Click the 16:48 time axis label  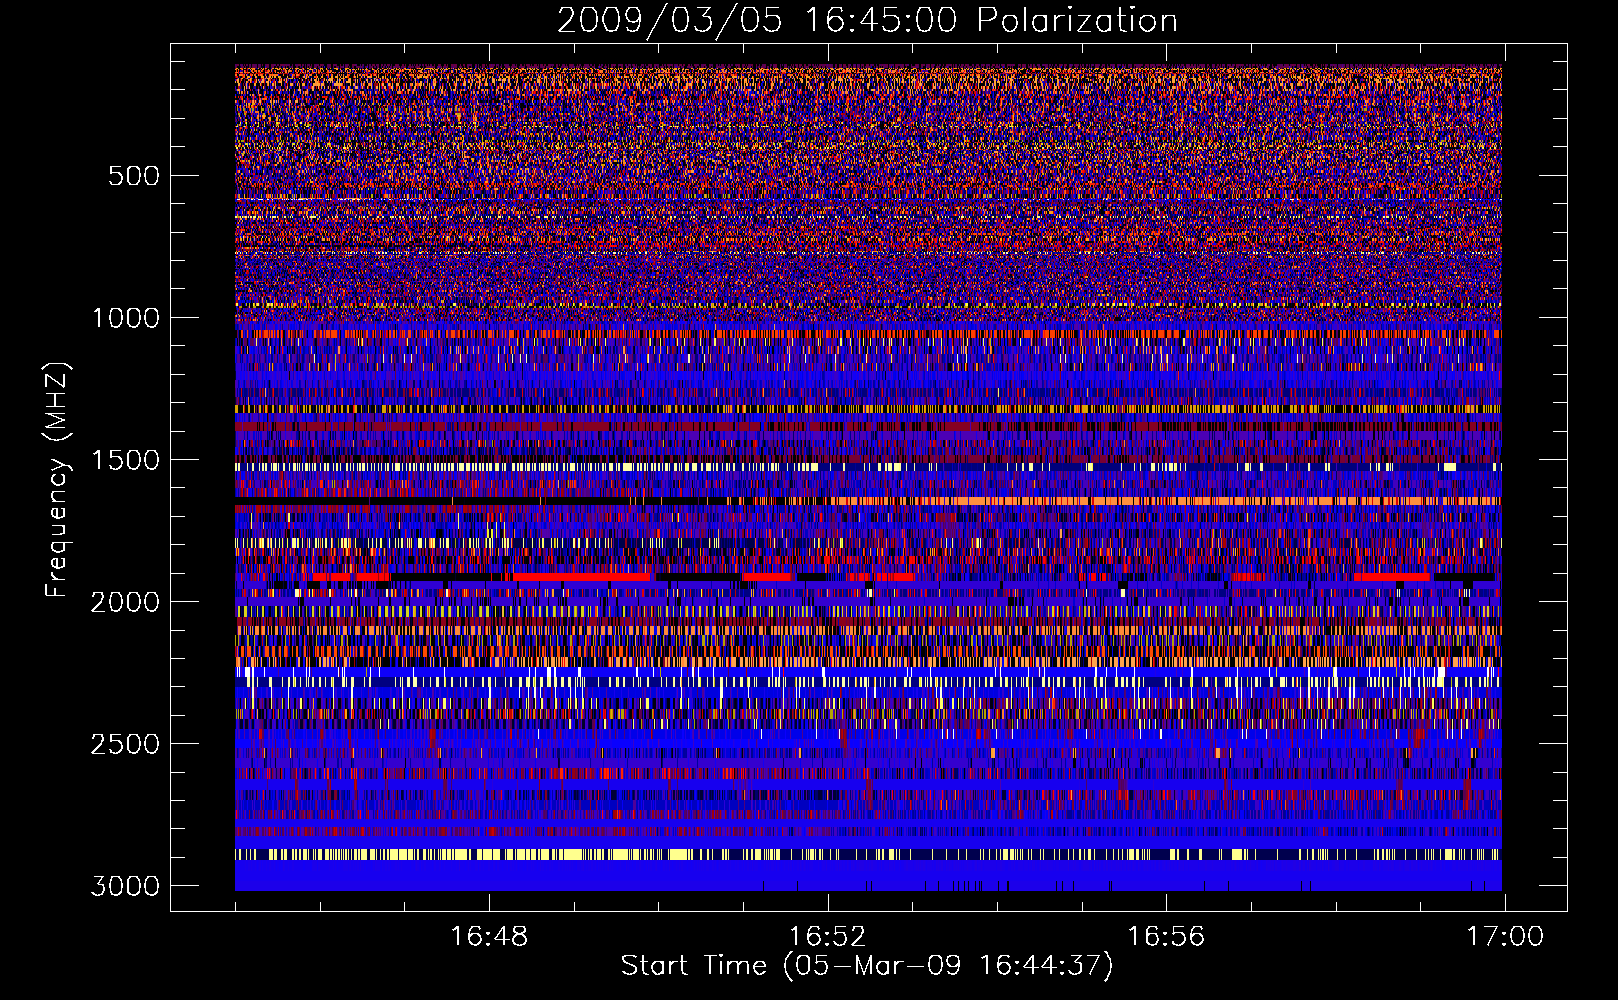tap(489, 937)
